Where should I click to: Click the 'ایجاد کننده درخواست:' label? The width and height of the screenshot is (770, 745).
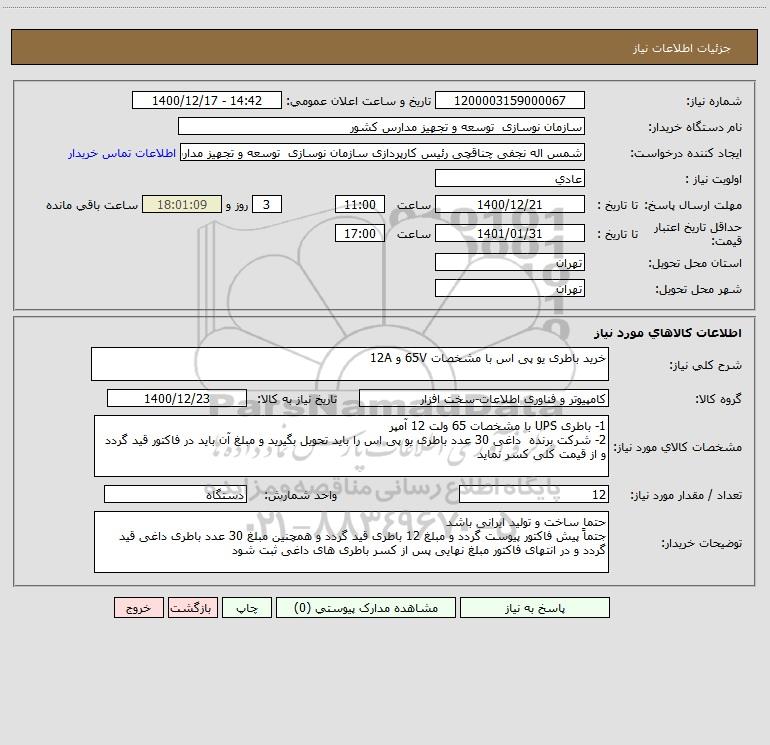tap(686, 153)
